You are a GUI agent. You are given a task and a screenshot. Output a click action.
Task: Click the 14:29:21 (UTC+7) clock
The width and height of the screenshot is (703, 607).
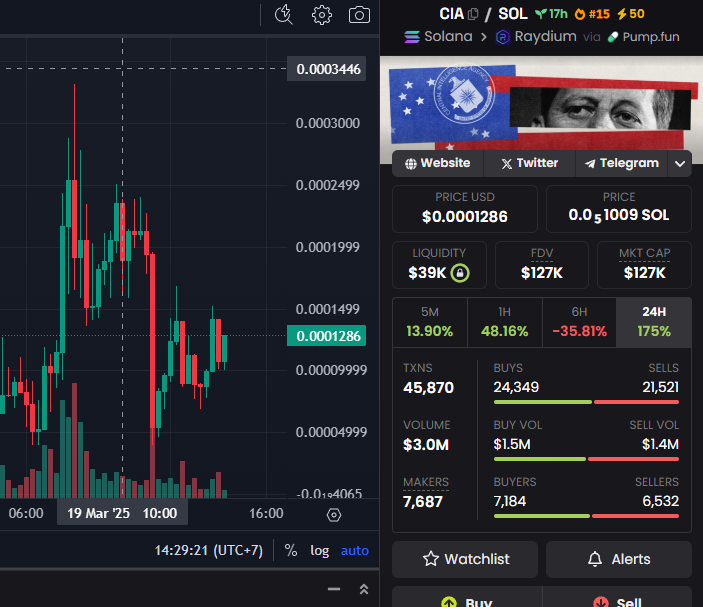[x=208, y=551]
